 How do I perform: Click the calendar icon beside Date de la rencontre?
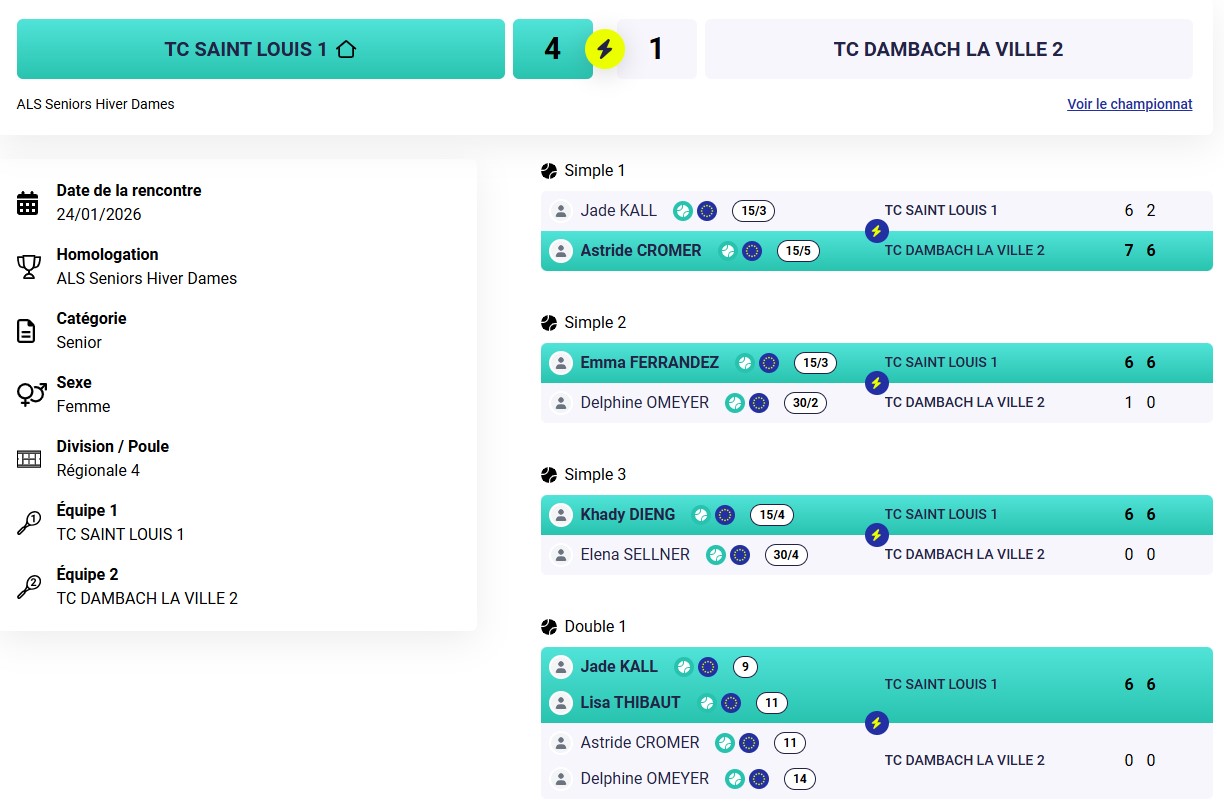click(28, 203)
